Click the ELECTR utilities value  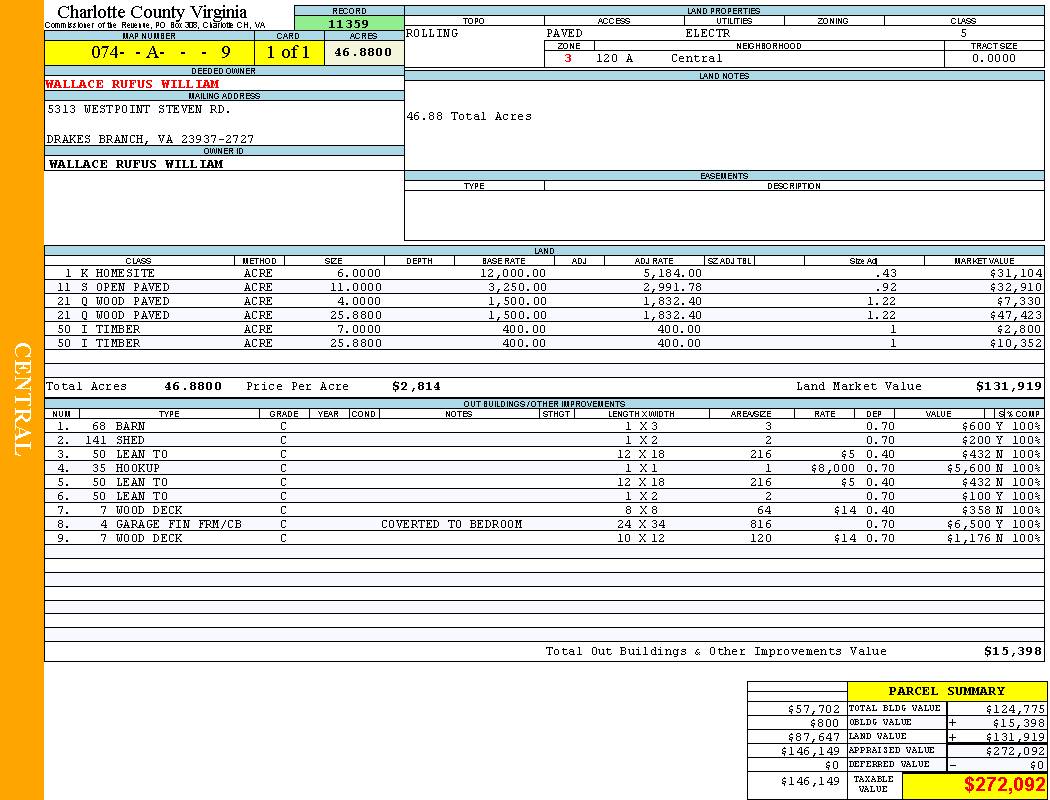pos(708,33)
